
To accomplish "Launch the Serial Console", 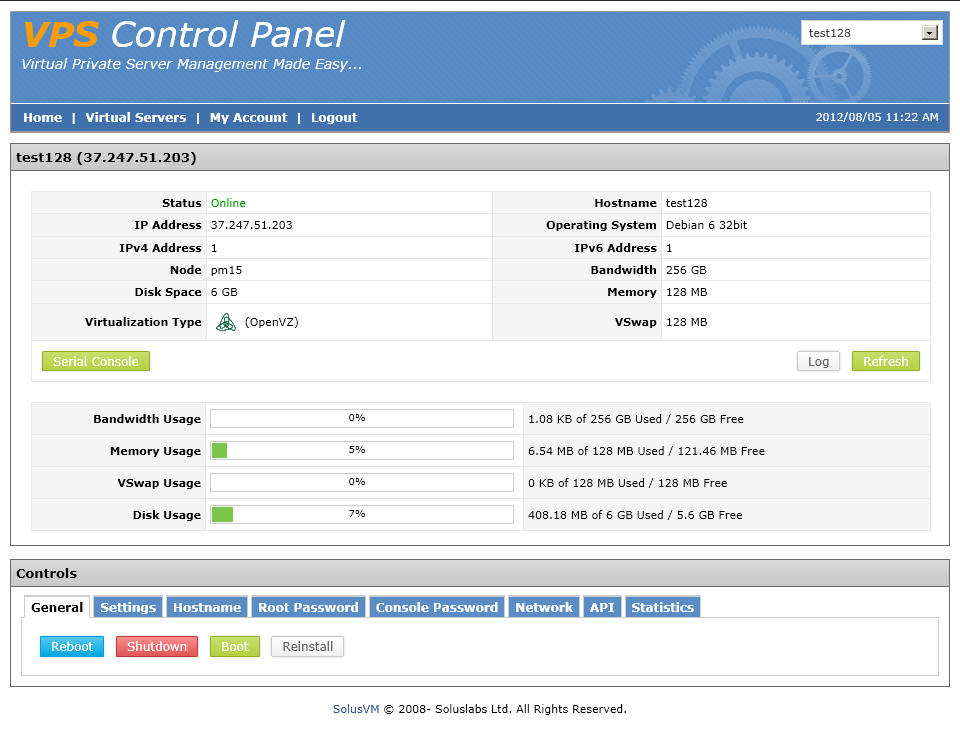I will click(96, 361).
